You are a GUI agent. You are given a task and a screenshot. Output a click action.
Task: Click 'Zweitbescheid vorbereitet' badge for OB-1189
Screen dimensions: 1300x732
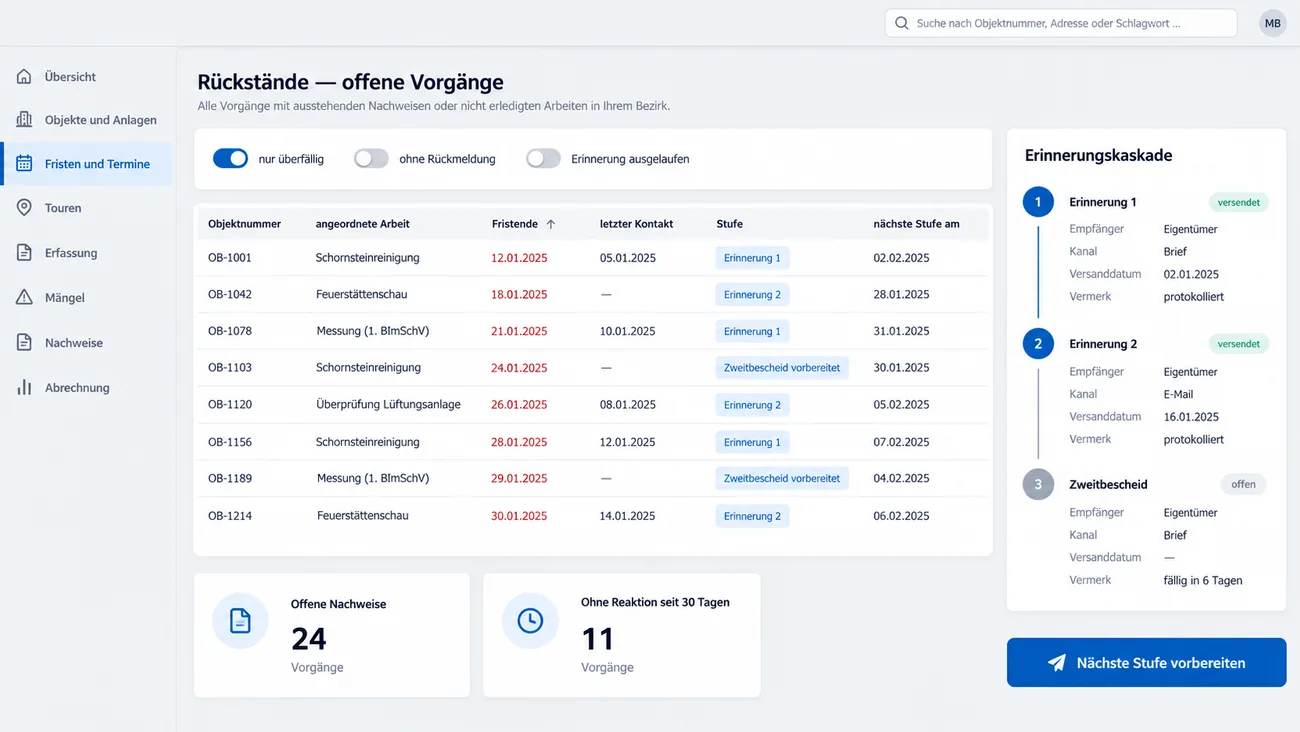[x=782, y=478]
